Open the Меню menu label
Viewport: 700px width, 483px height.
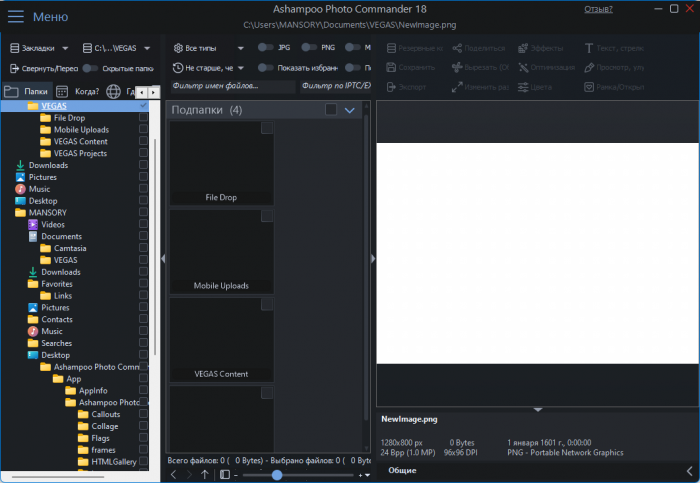[50, 17]
